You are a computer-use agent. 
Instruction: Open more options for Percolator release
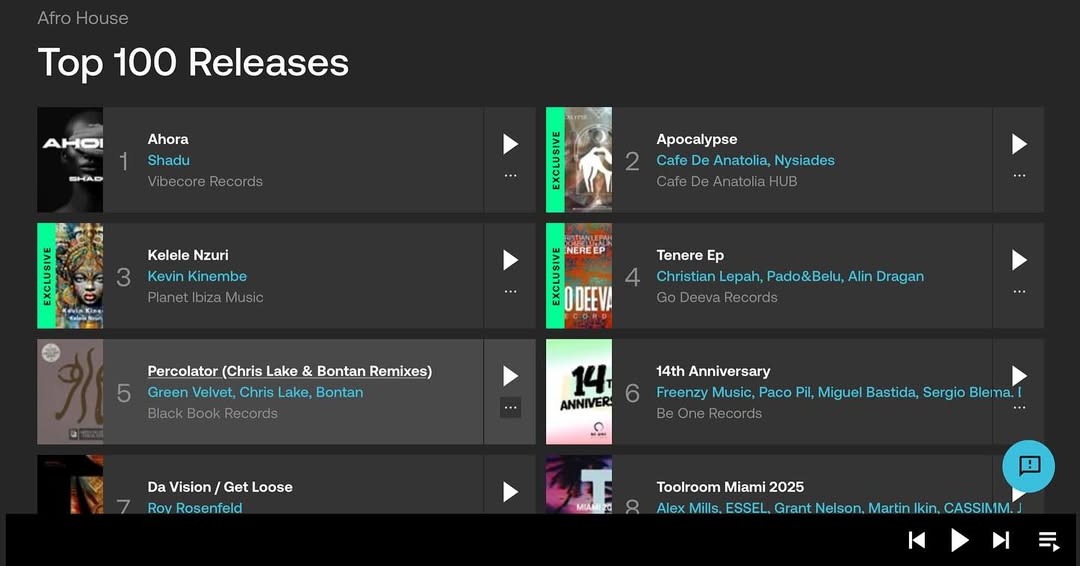pyautogui.click(x=510, y=408)
